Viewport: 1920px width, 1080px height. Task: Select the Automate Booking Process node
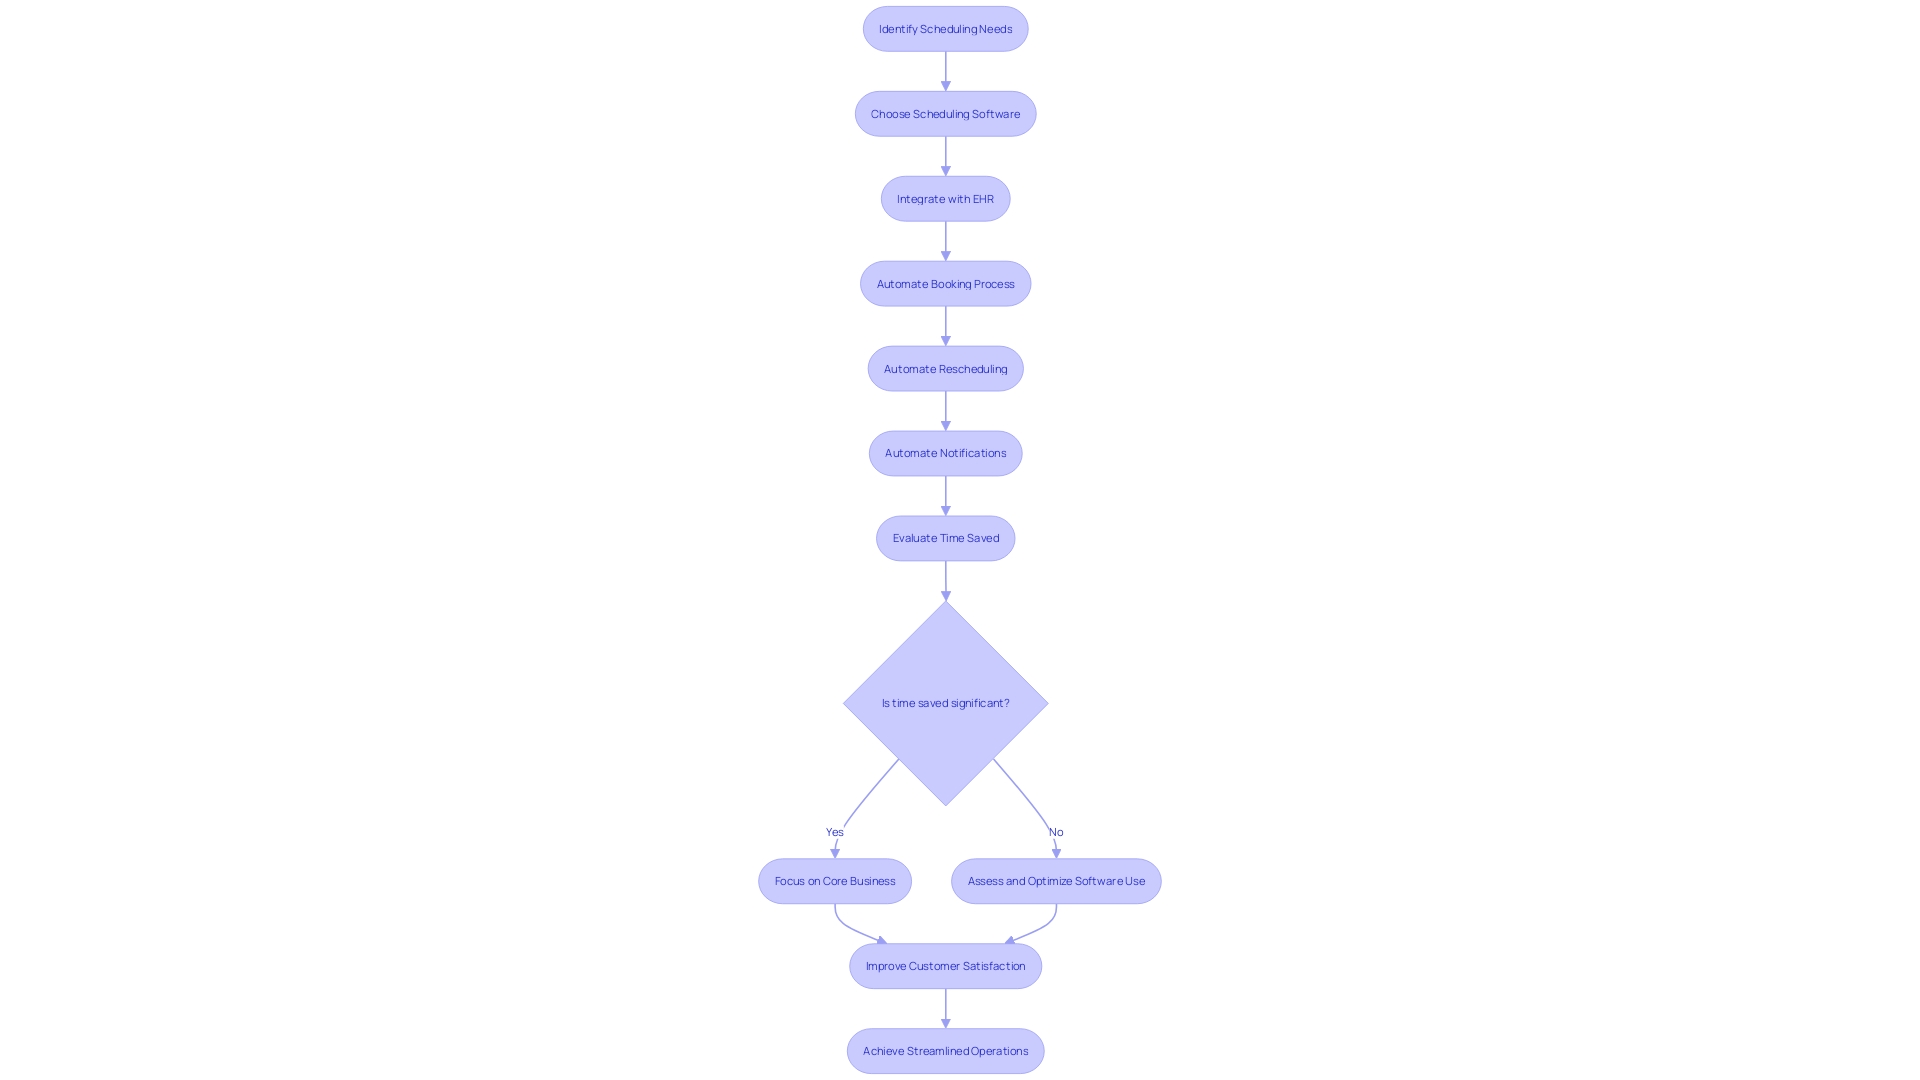coord(945,282)
